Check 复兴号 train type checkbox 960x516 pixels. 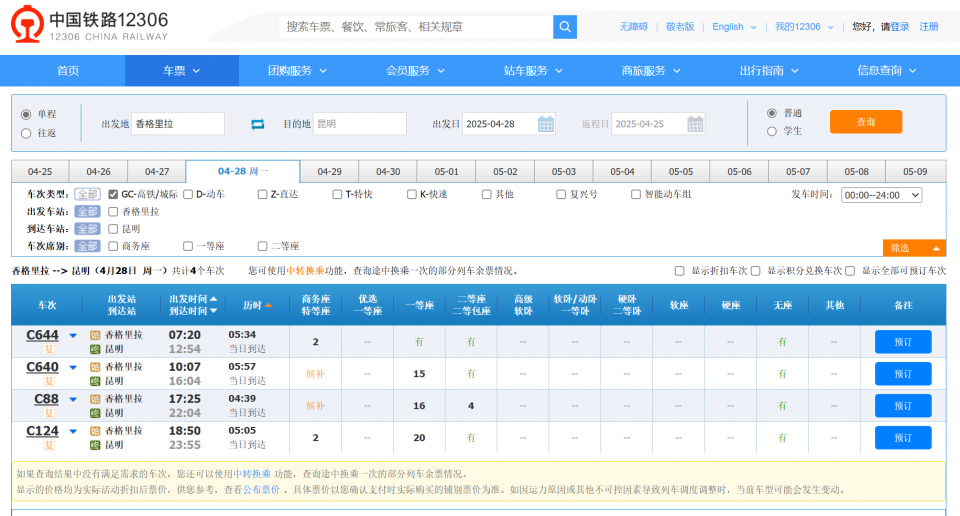click(x=561, y=195)
